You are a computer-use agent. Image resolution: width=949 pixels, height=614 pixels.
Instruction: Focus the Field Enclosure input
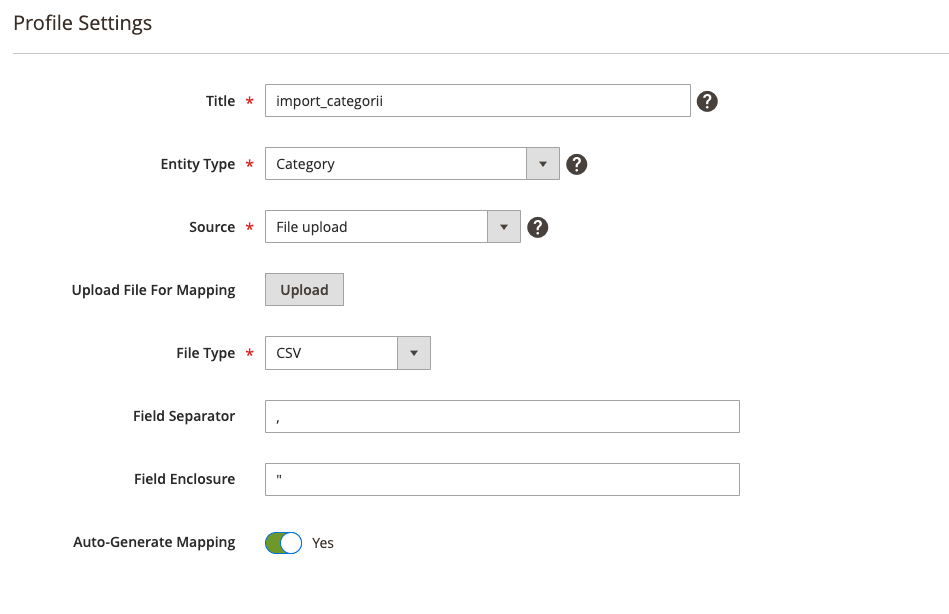502,480
